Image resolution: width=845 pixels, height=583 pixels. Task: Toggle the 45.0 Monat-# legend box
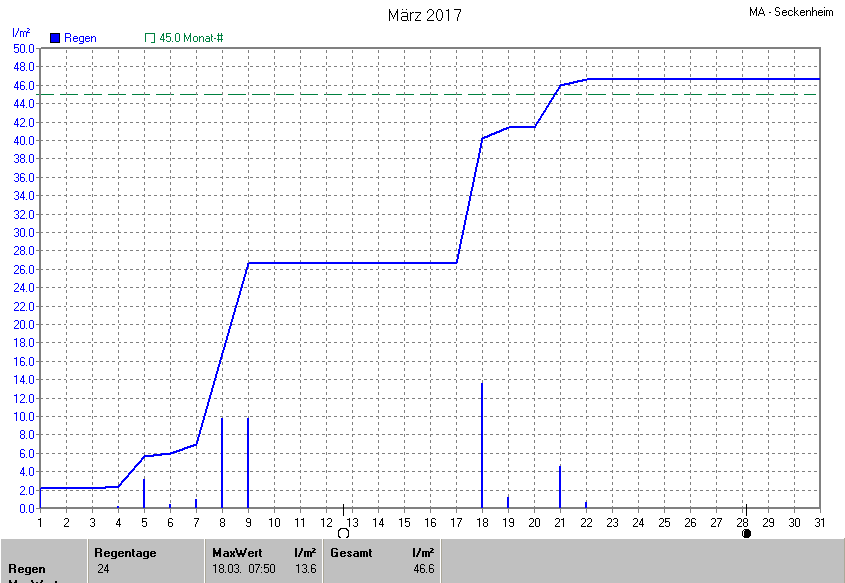point(150,38)
